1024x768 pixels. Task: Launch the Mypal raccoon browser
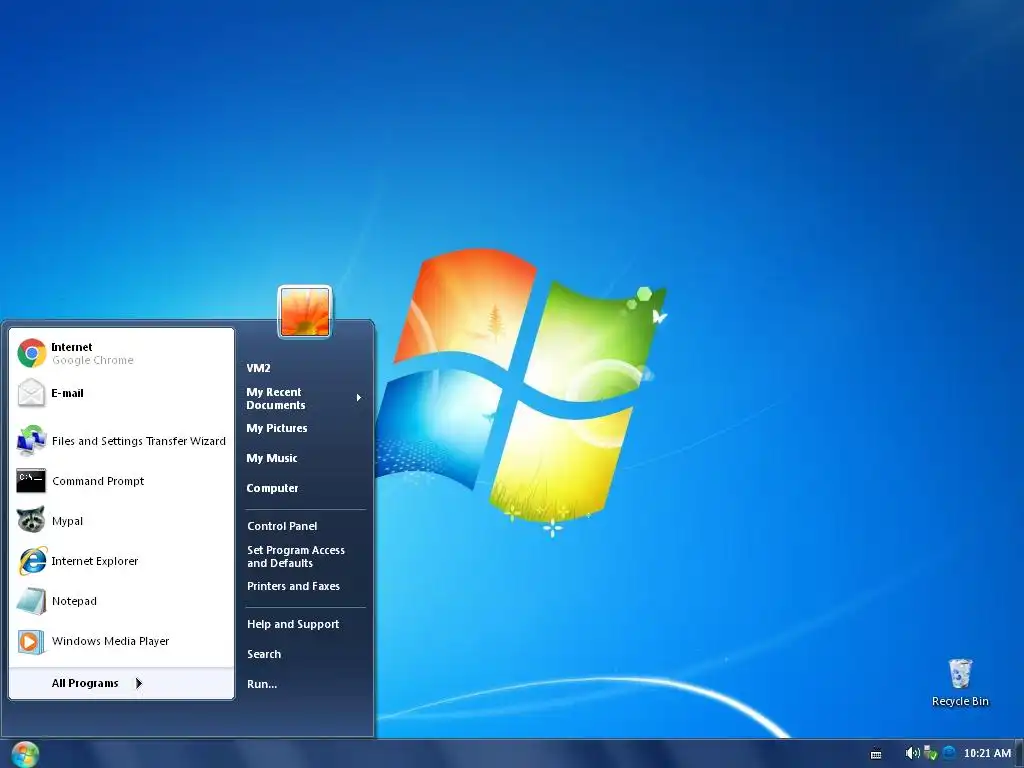click(x=121, y=520)
